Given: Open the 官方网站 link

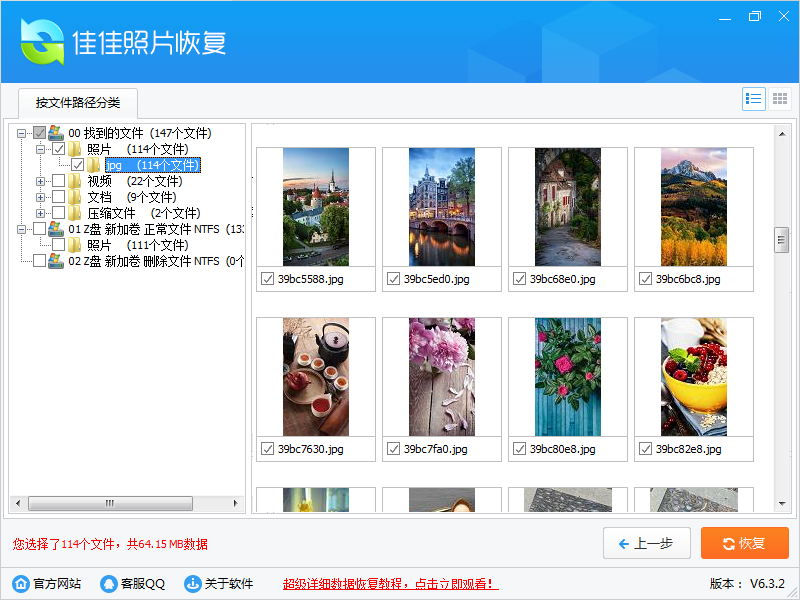Looking at the screenshot, I should tap(57, 584).
